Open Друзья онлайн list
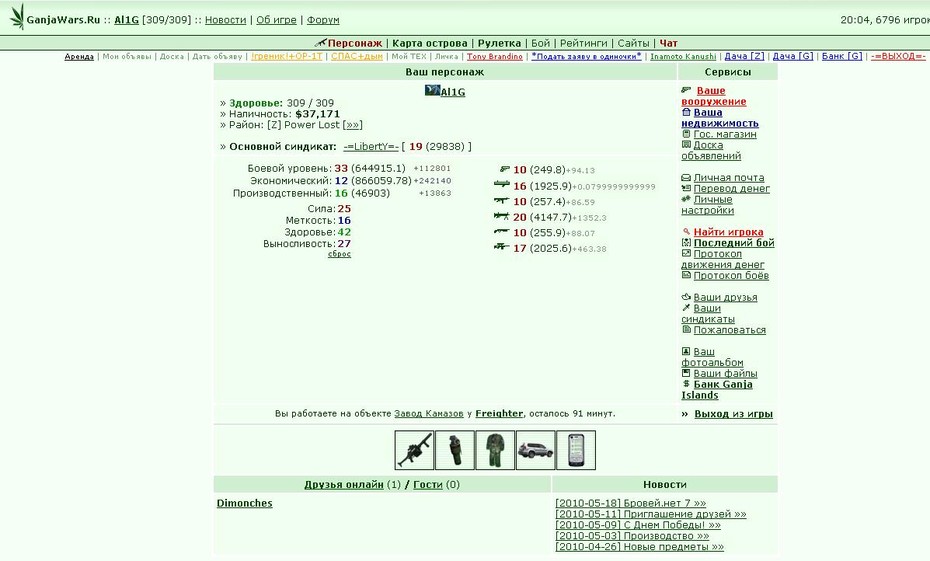 pyautogui.click(x=344, y=484)
